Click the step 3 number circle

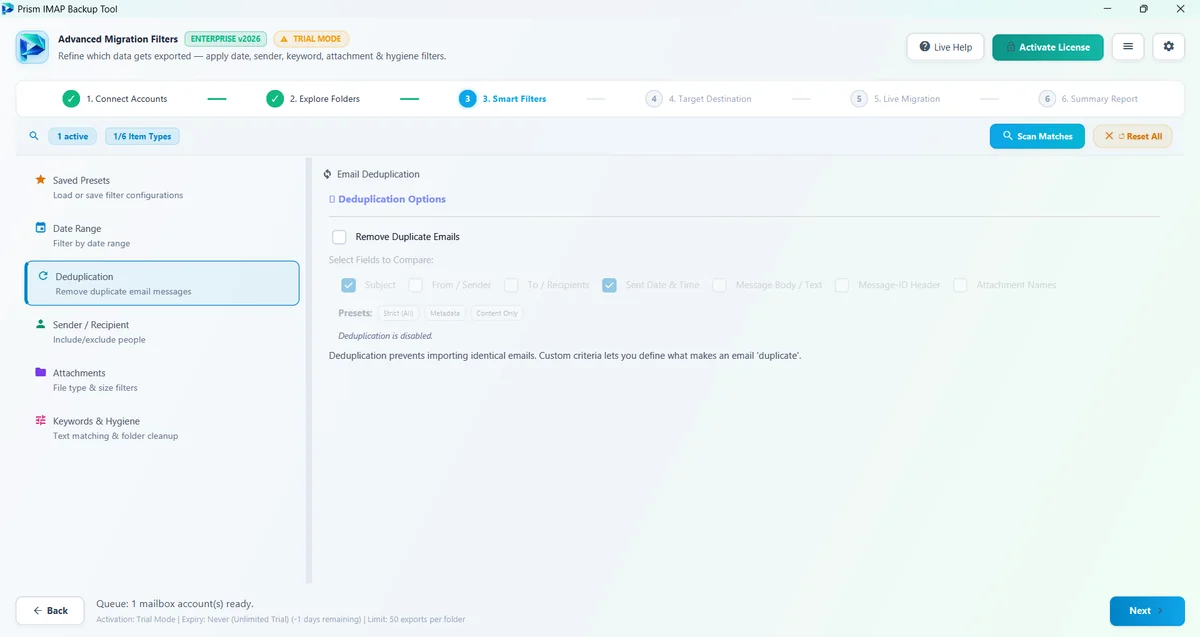pos(467,99)
